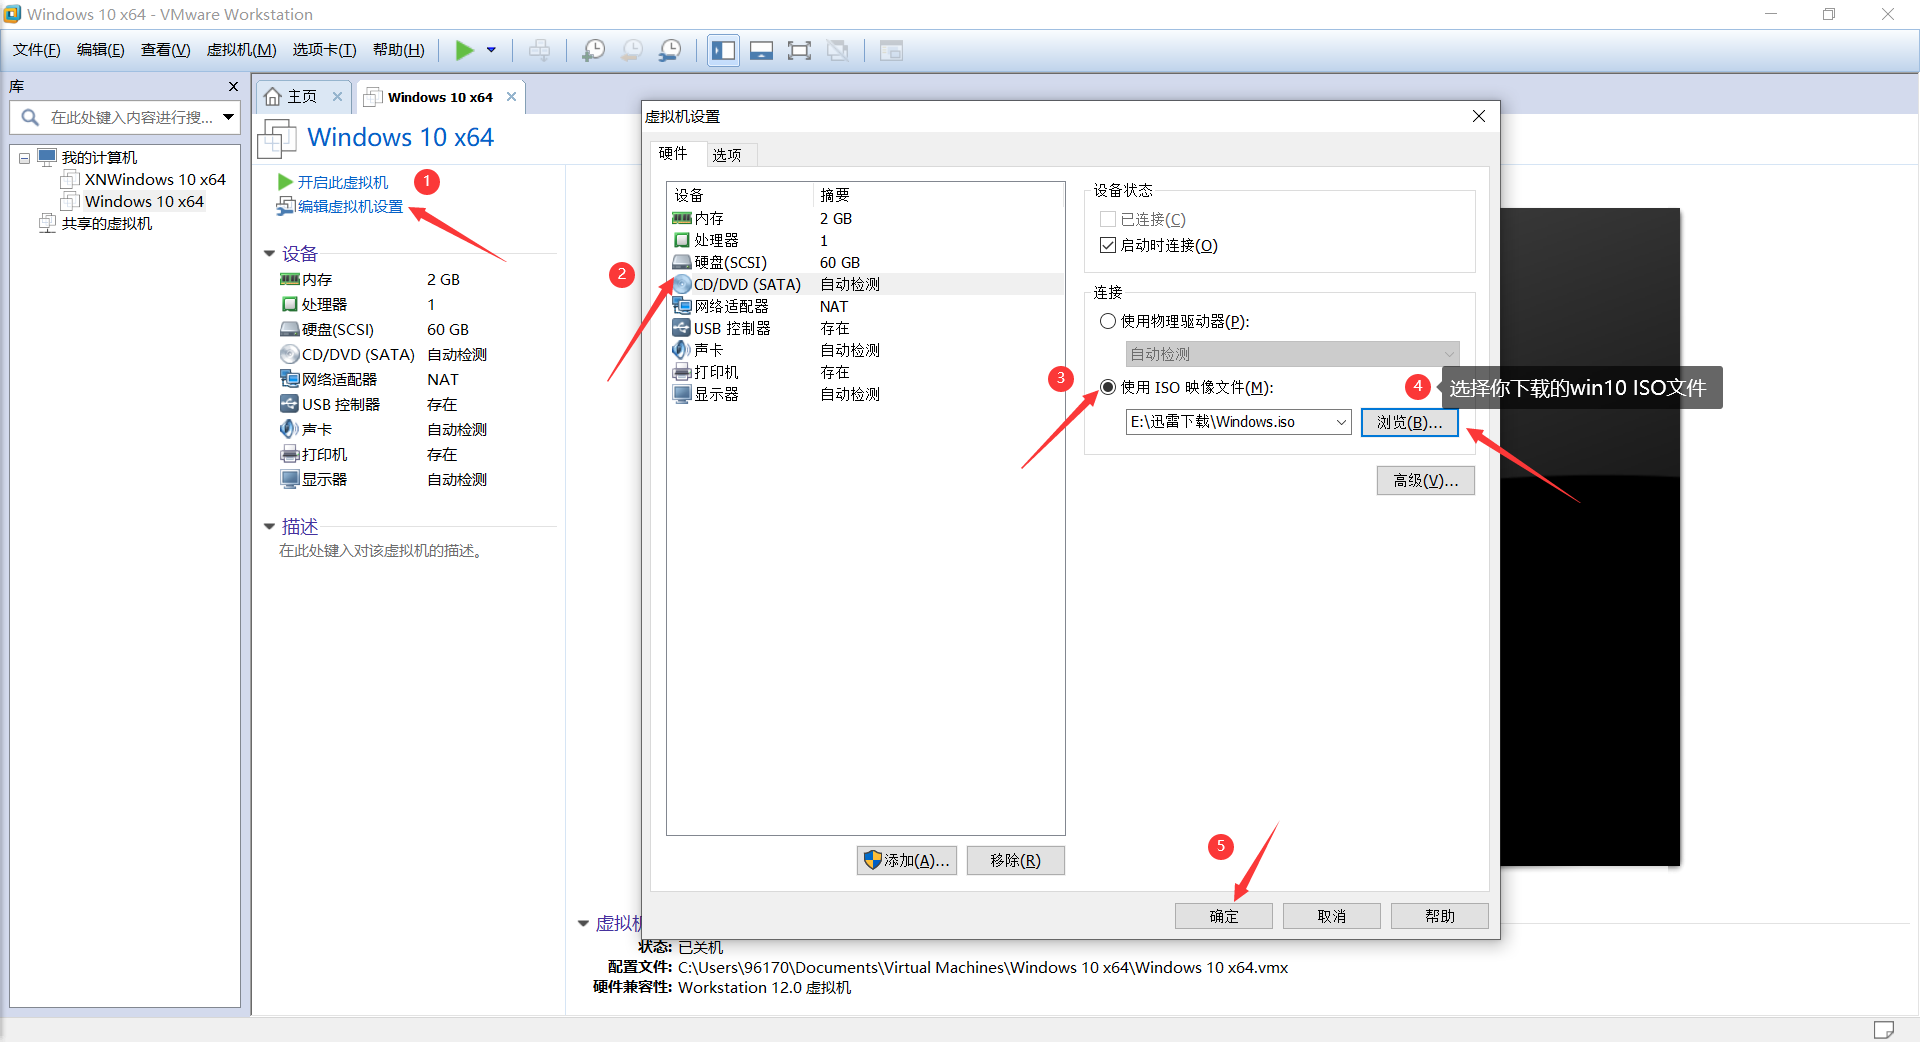Select 处理器 row in settings device list

pyautogui.click(x=865, y=240)
